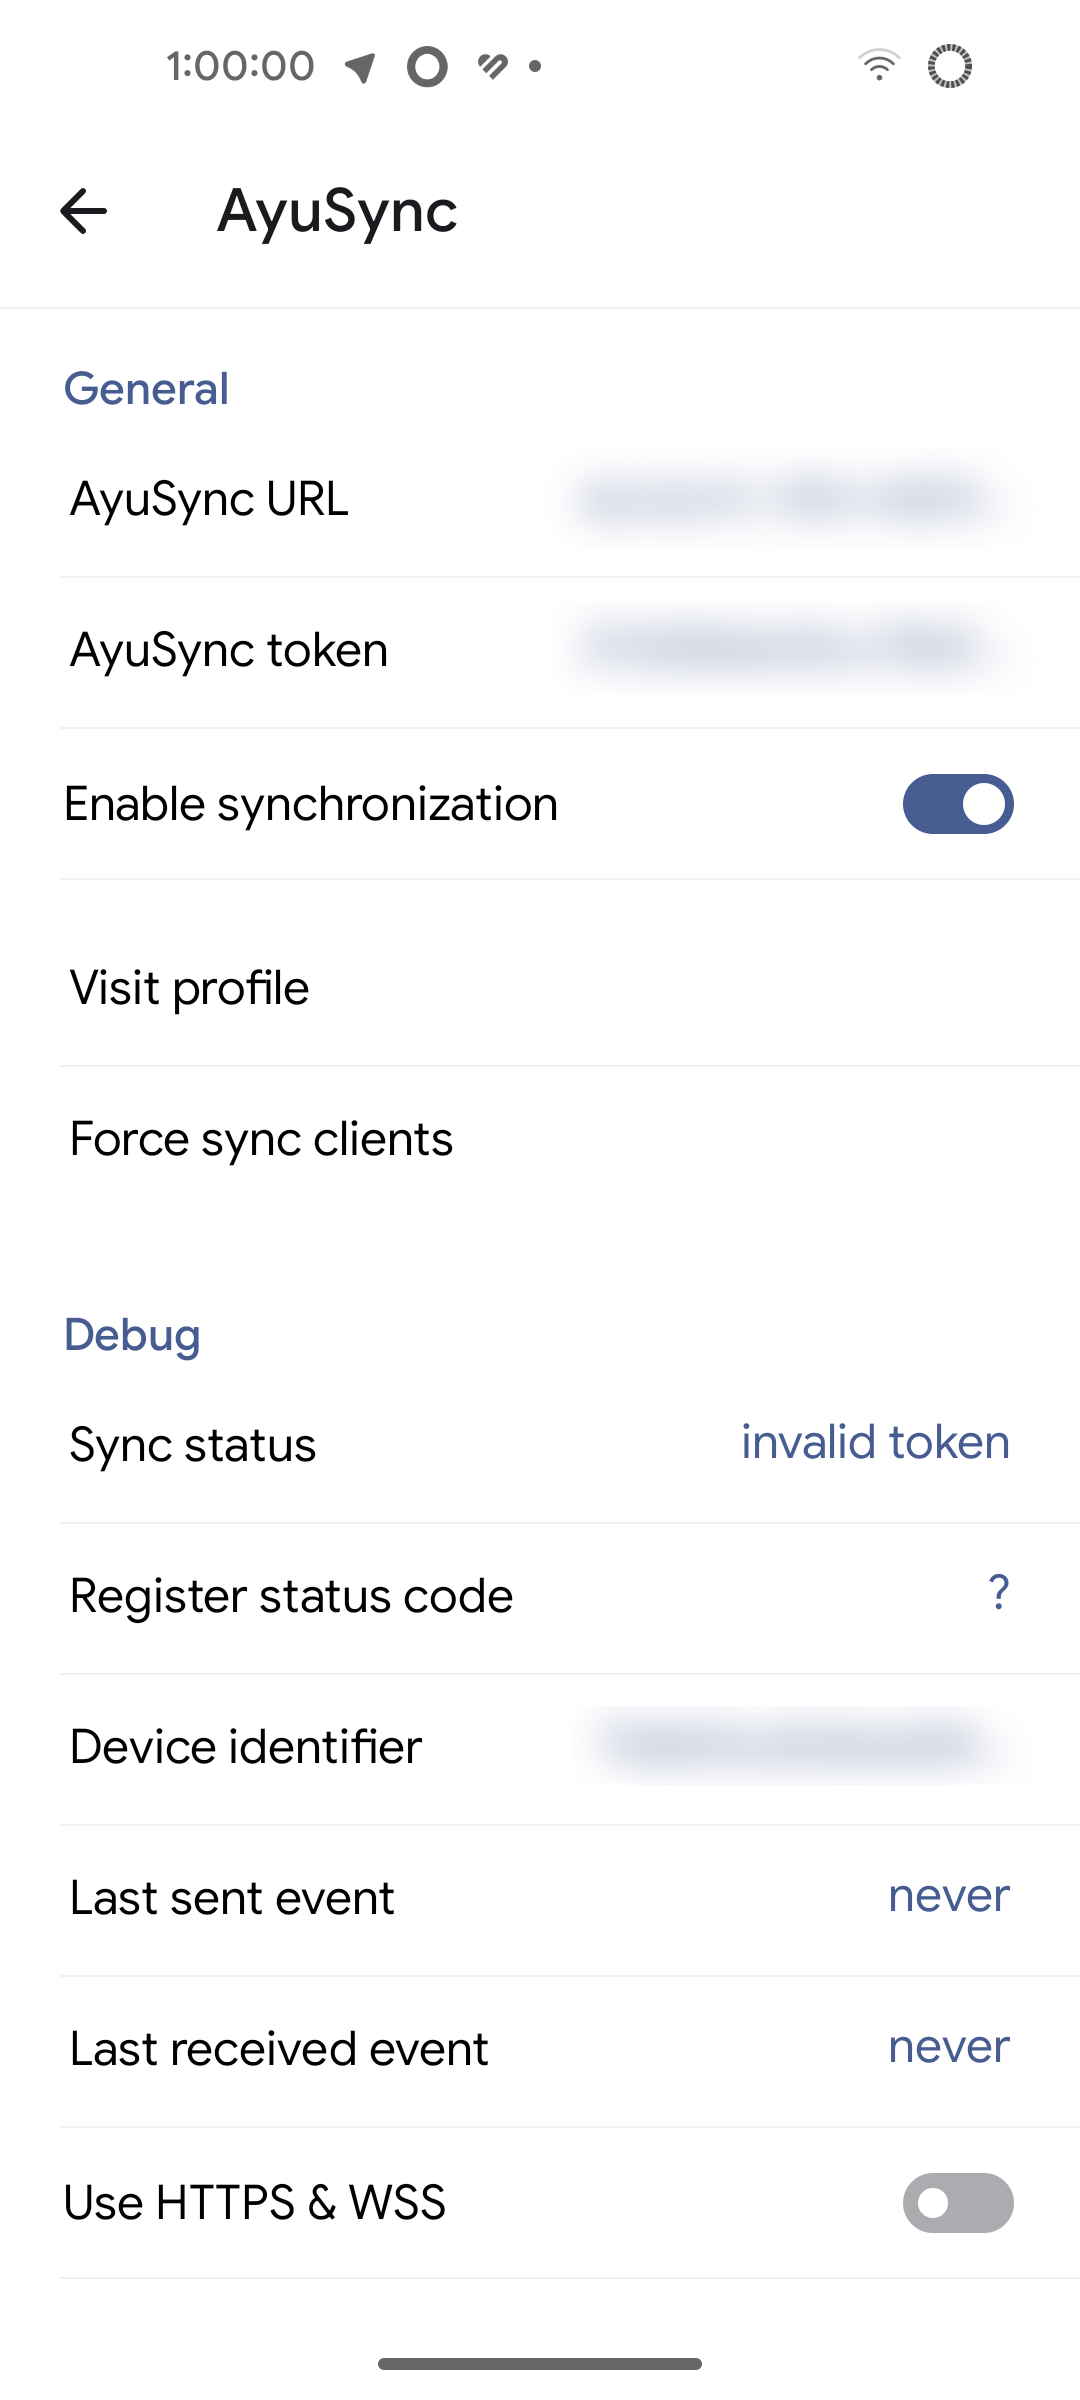Tap the clock time in status bar
Image resolution: width=1080 pixels, height=2400 pixels.
[240, 67]
